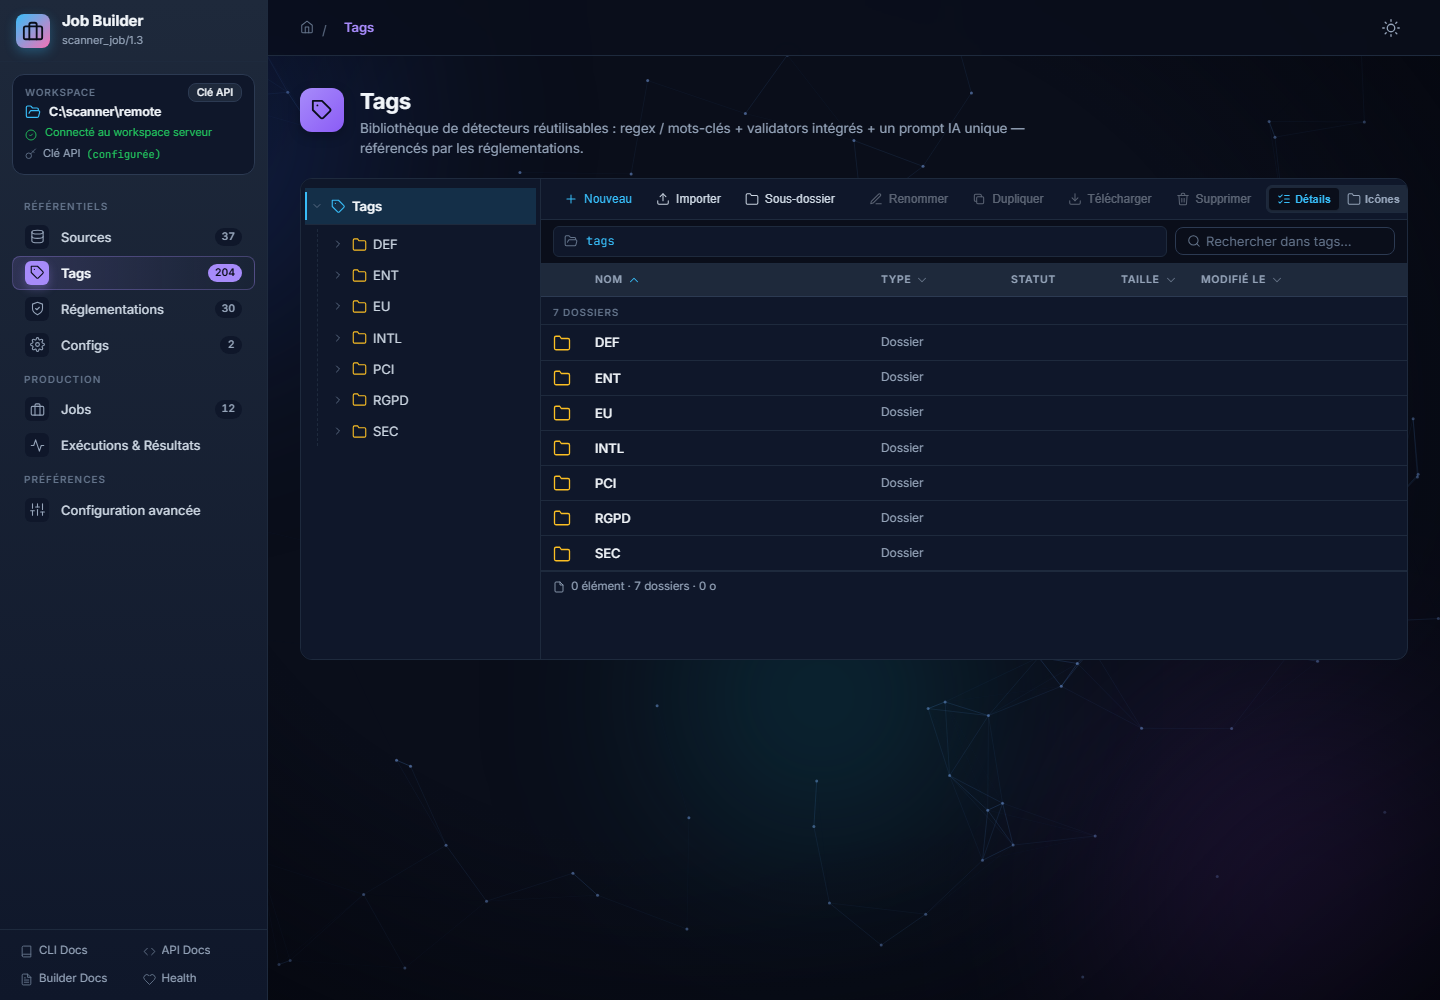This screenshot has width=1440, height=1000.
Task: Click PCI folder icon in list
Action: 562,483
